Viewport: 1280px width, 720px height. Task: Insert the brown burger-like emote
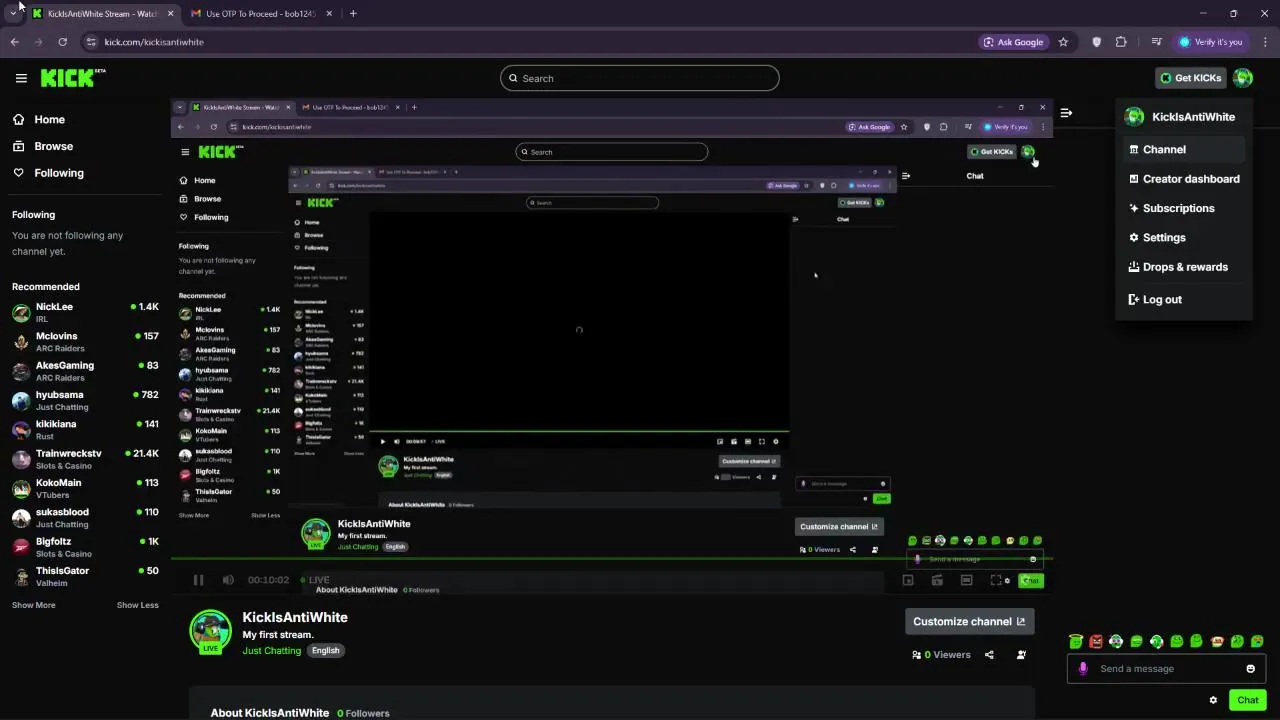click(x=1217, y=641)
